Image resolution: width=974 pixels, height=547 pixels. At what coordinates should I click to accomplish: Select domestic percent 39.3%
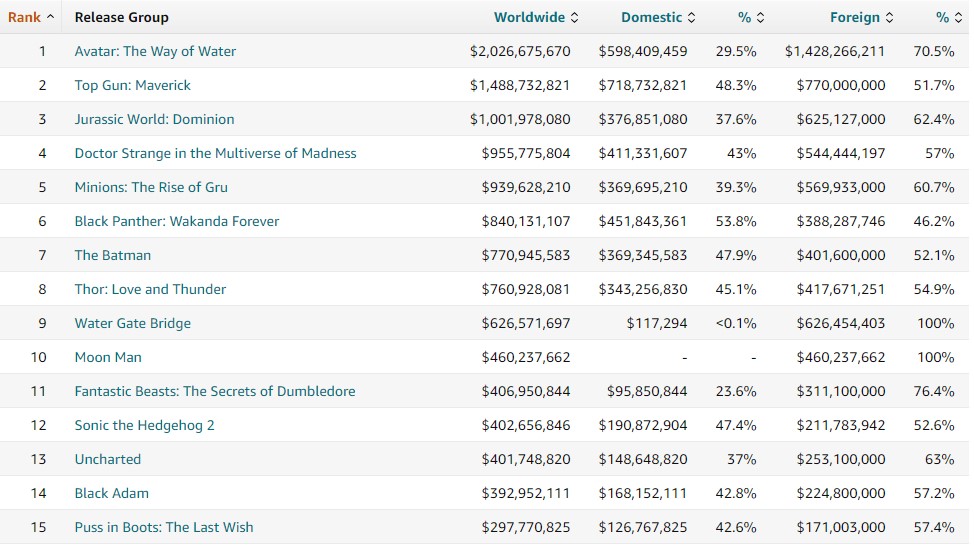point(736,187)
